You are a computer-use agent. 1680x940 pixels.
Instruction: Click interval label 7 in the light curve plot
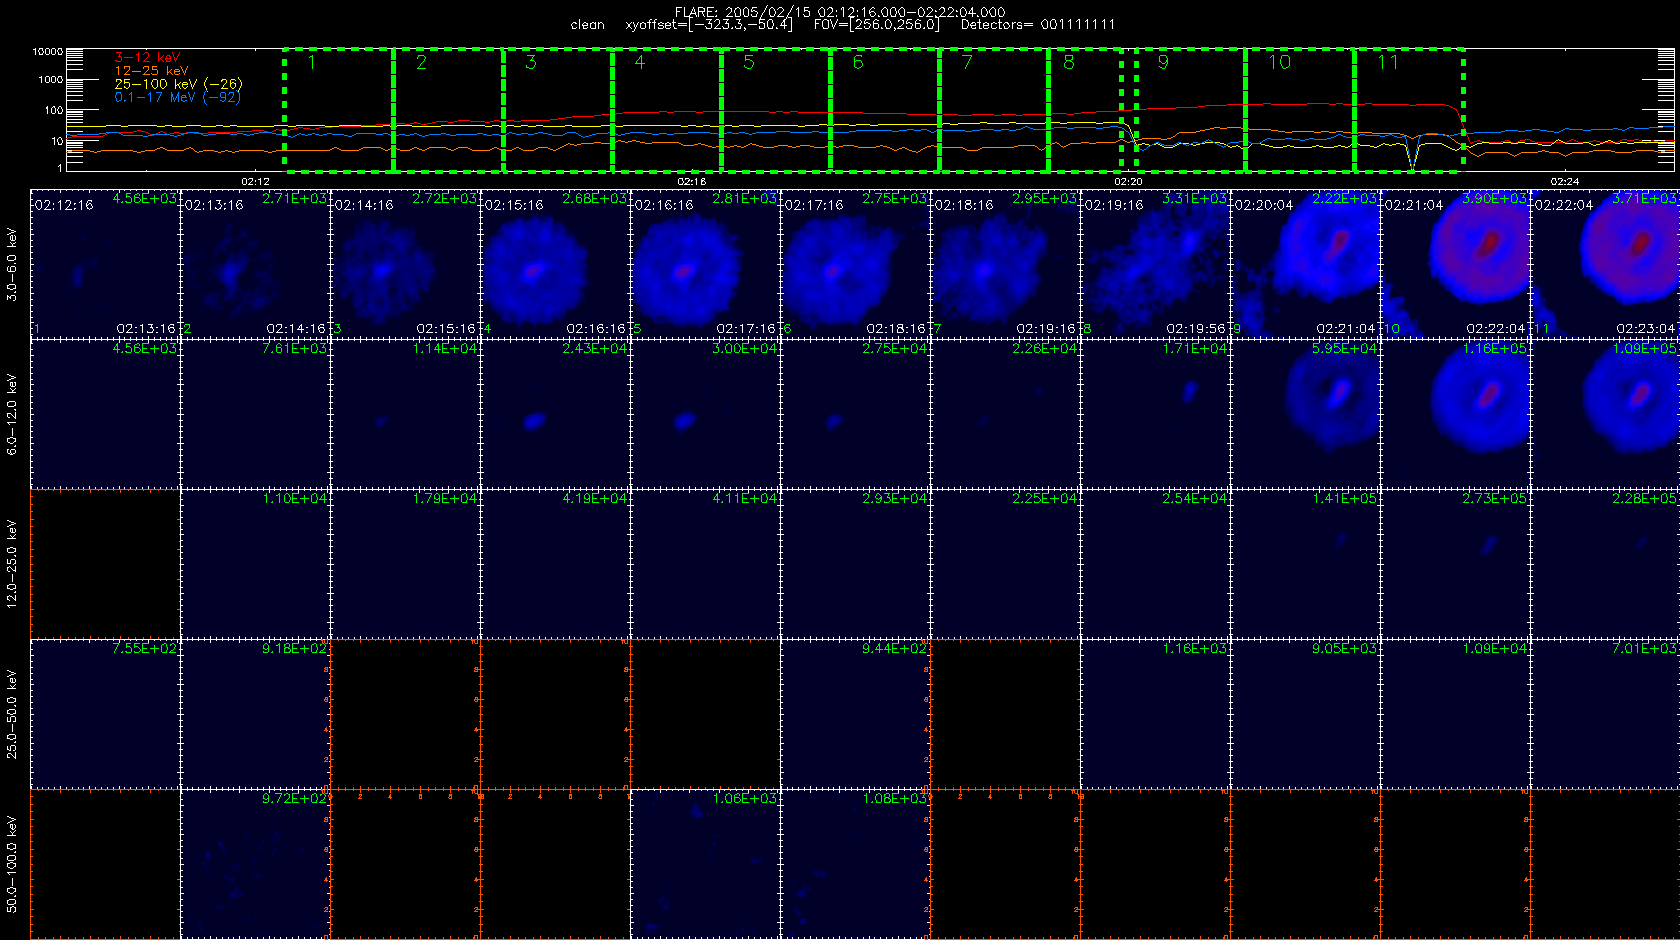pyautogui.click(x=967, y=62)
